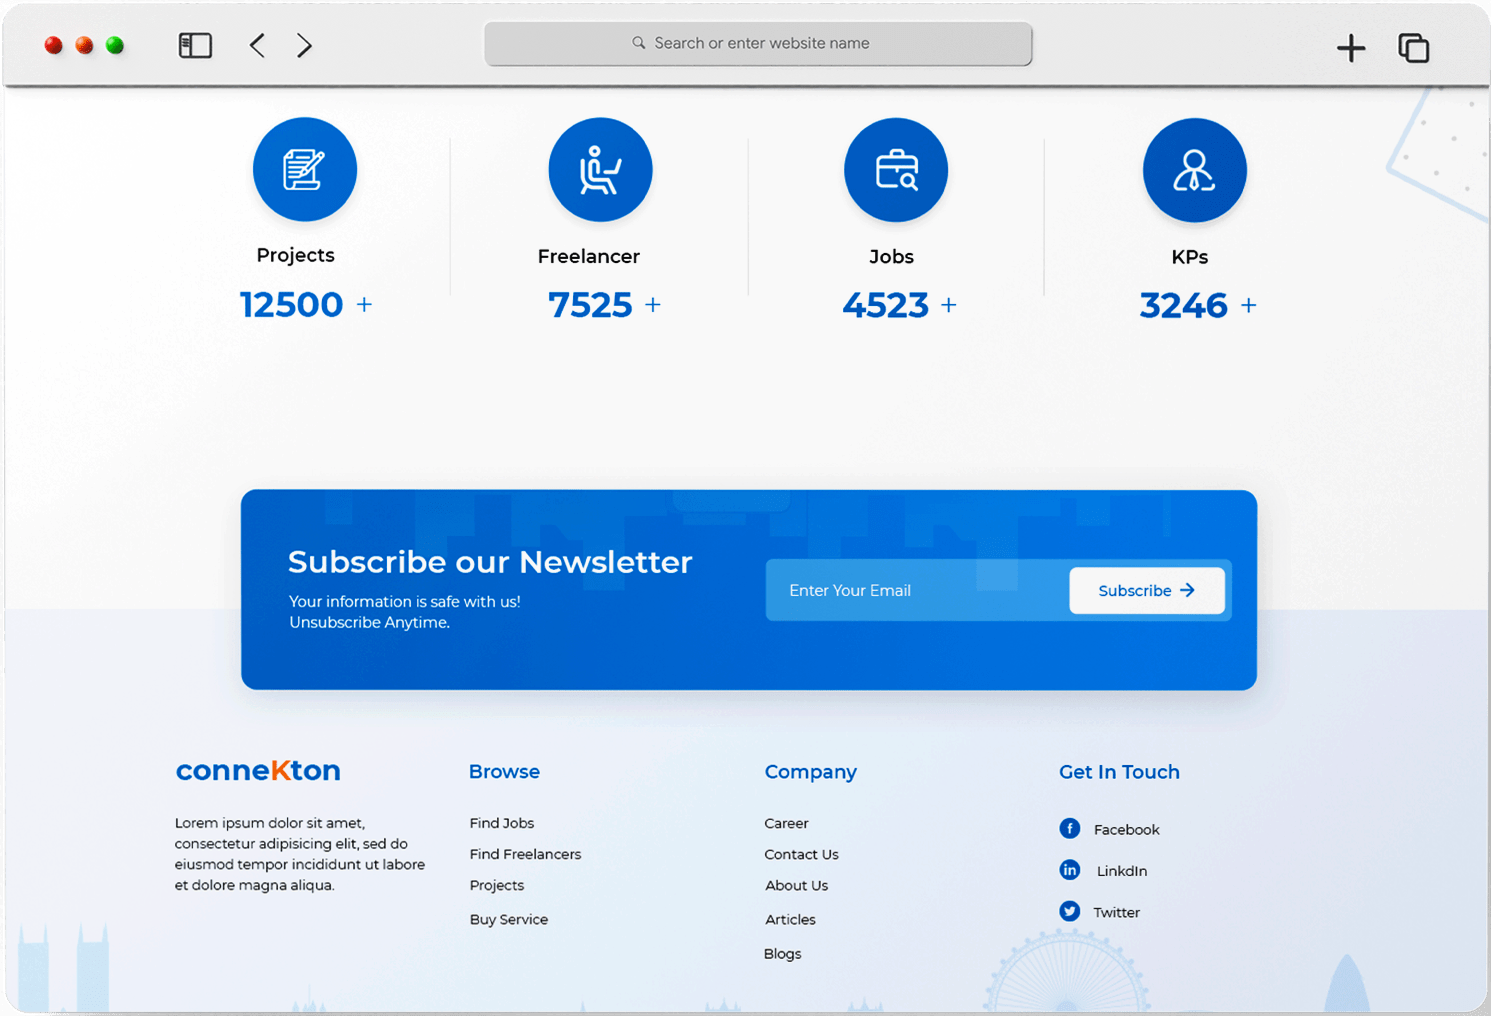
Task: Click the Projects notepad icon
Action: tap(304, 170)
